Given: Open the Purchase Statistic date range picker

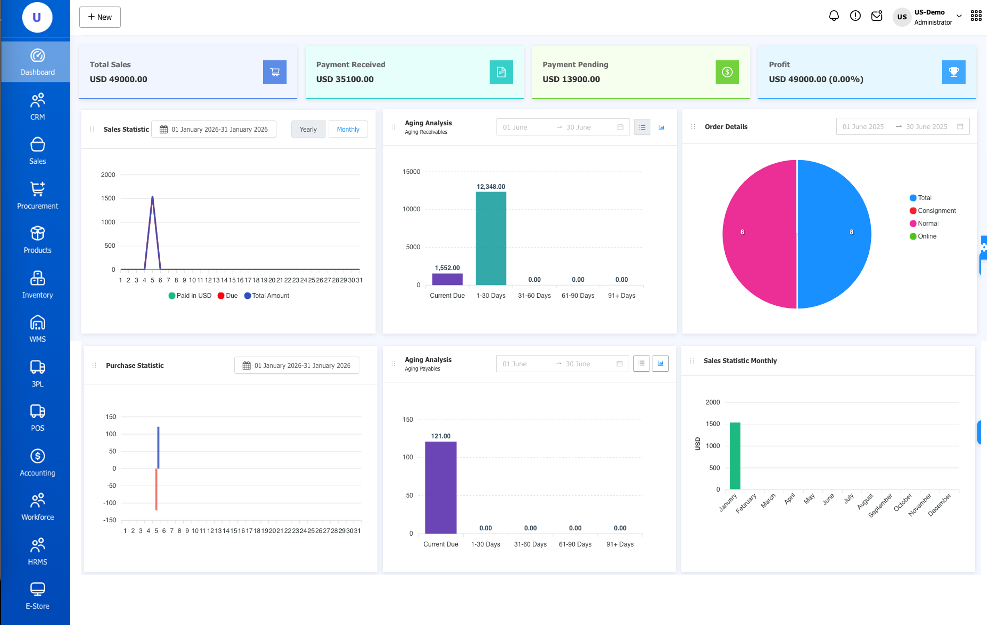Looking at the screenshot, I should coord(296,366).
